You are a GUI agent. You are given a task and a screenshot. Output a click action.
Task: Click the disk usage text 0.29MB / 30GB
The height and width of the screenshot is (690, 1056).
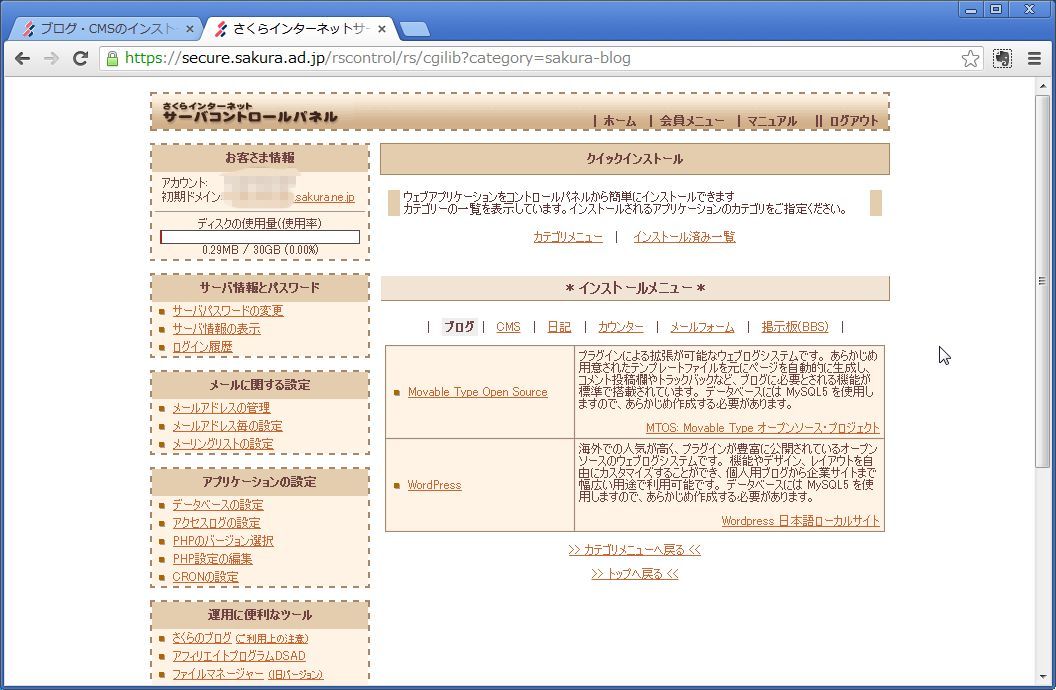click(260, 250)
